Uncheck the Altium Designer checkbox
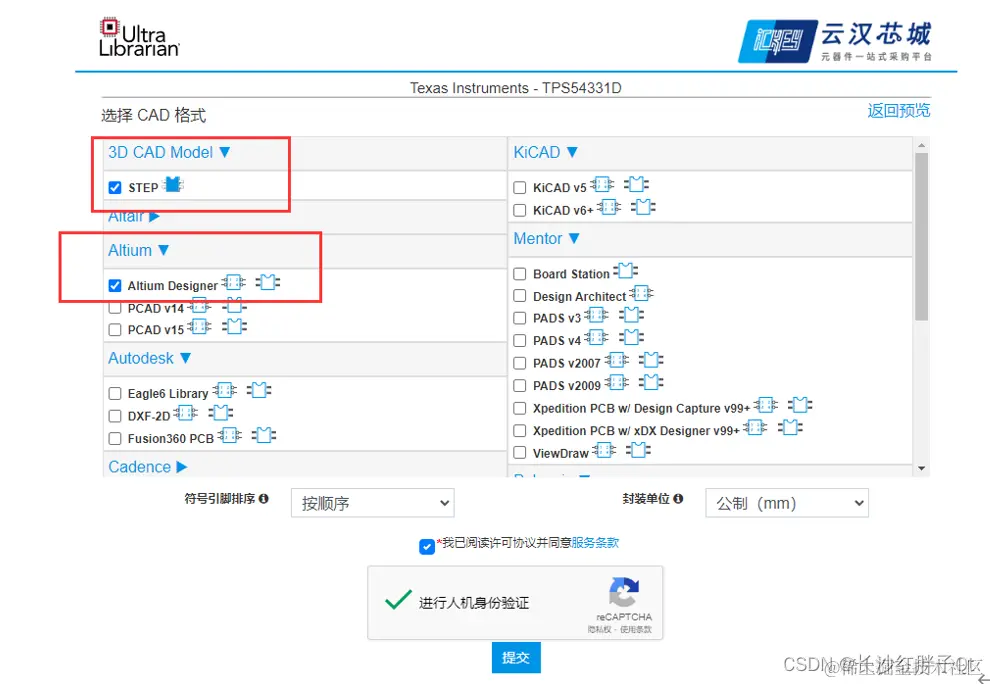The width and height of the screenshot is (990, 684). tap(115, 285)
